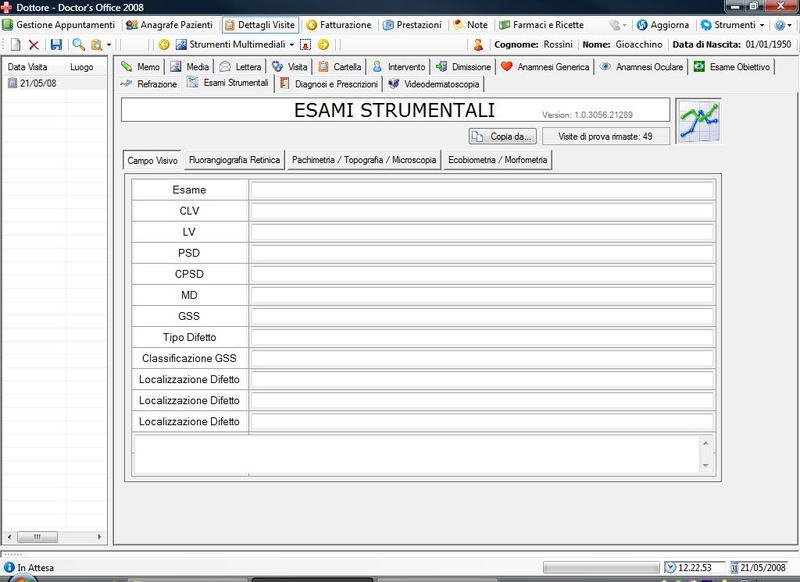Open Anagrafe Pazienti
Screen dimensions: 800x582
click(169, 25)
